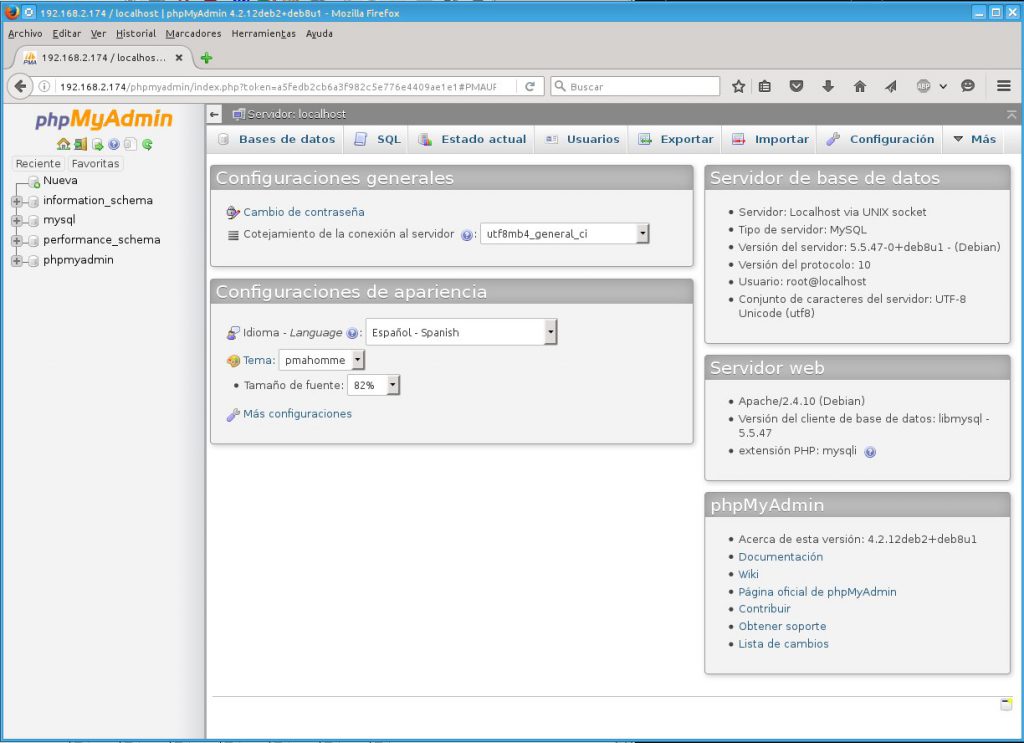Click the Servidor: localhost breadcrumb
Screen dimensions: 1024x743
(296, 114)
